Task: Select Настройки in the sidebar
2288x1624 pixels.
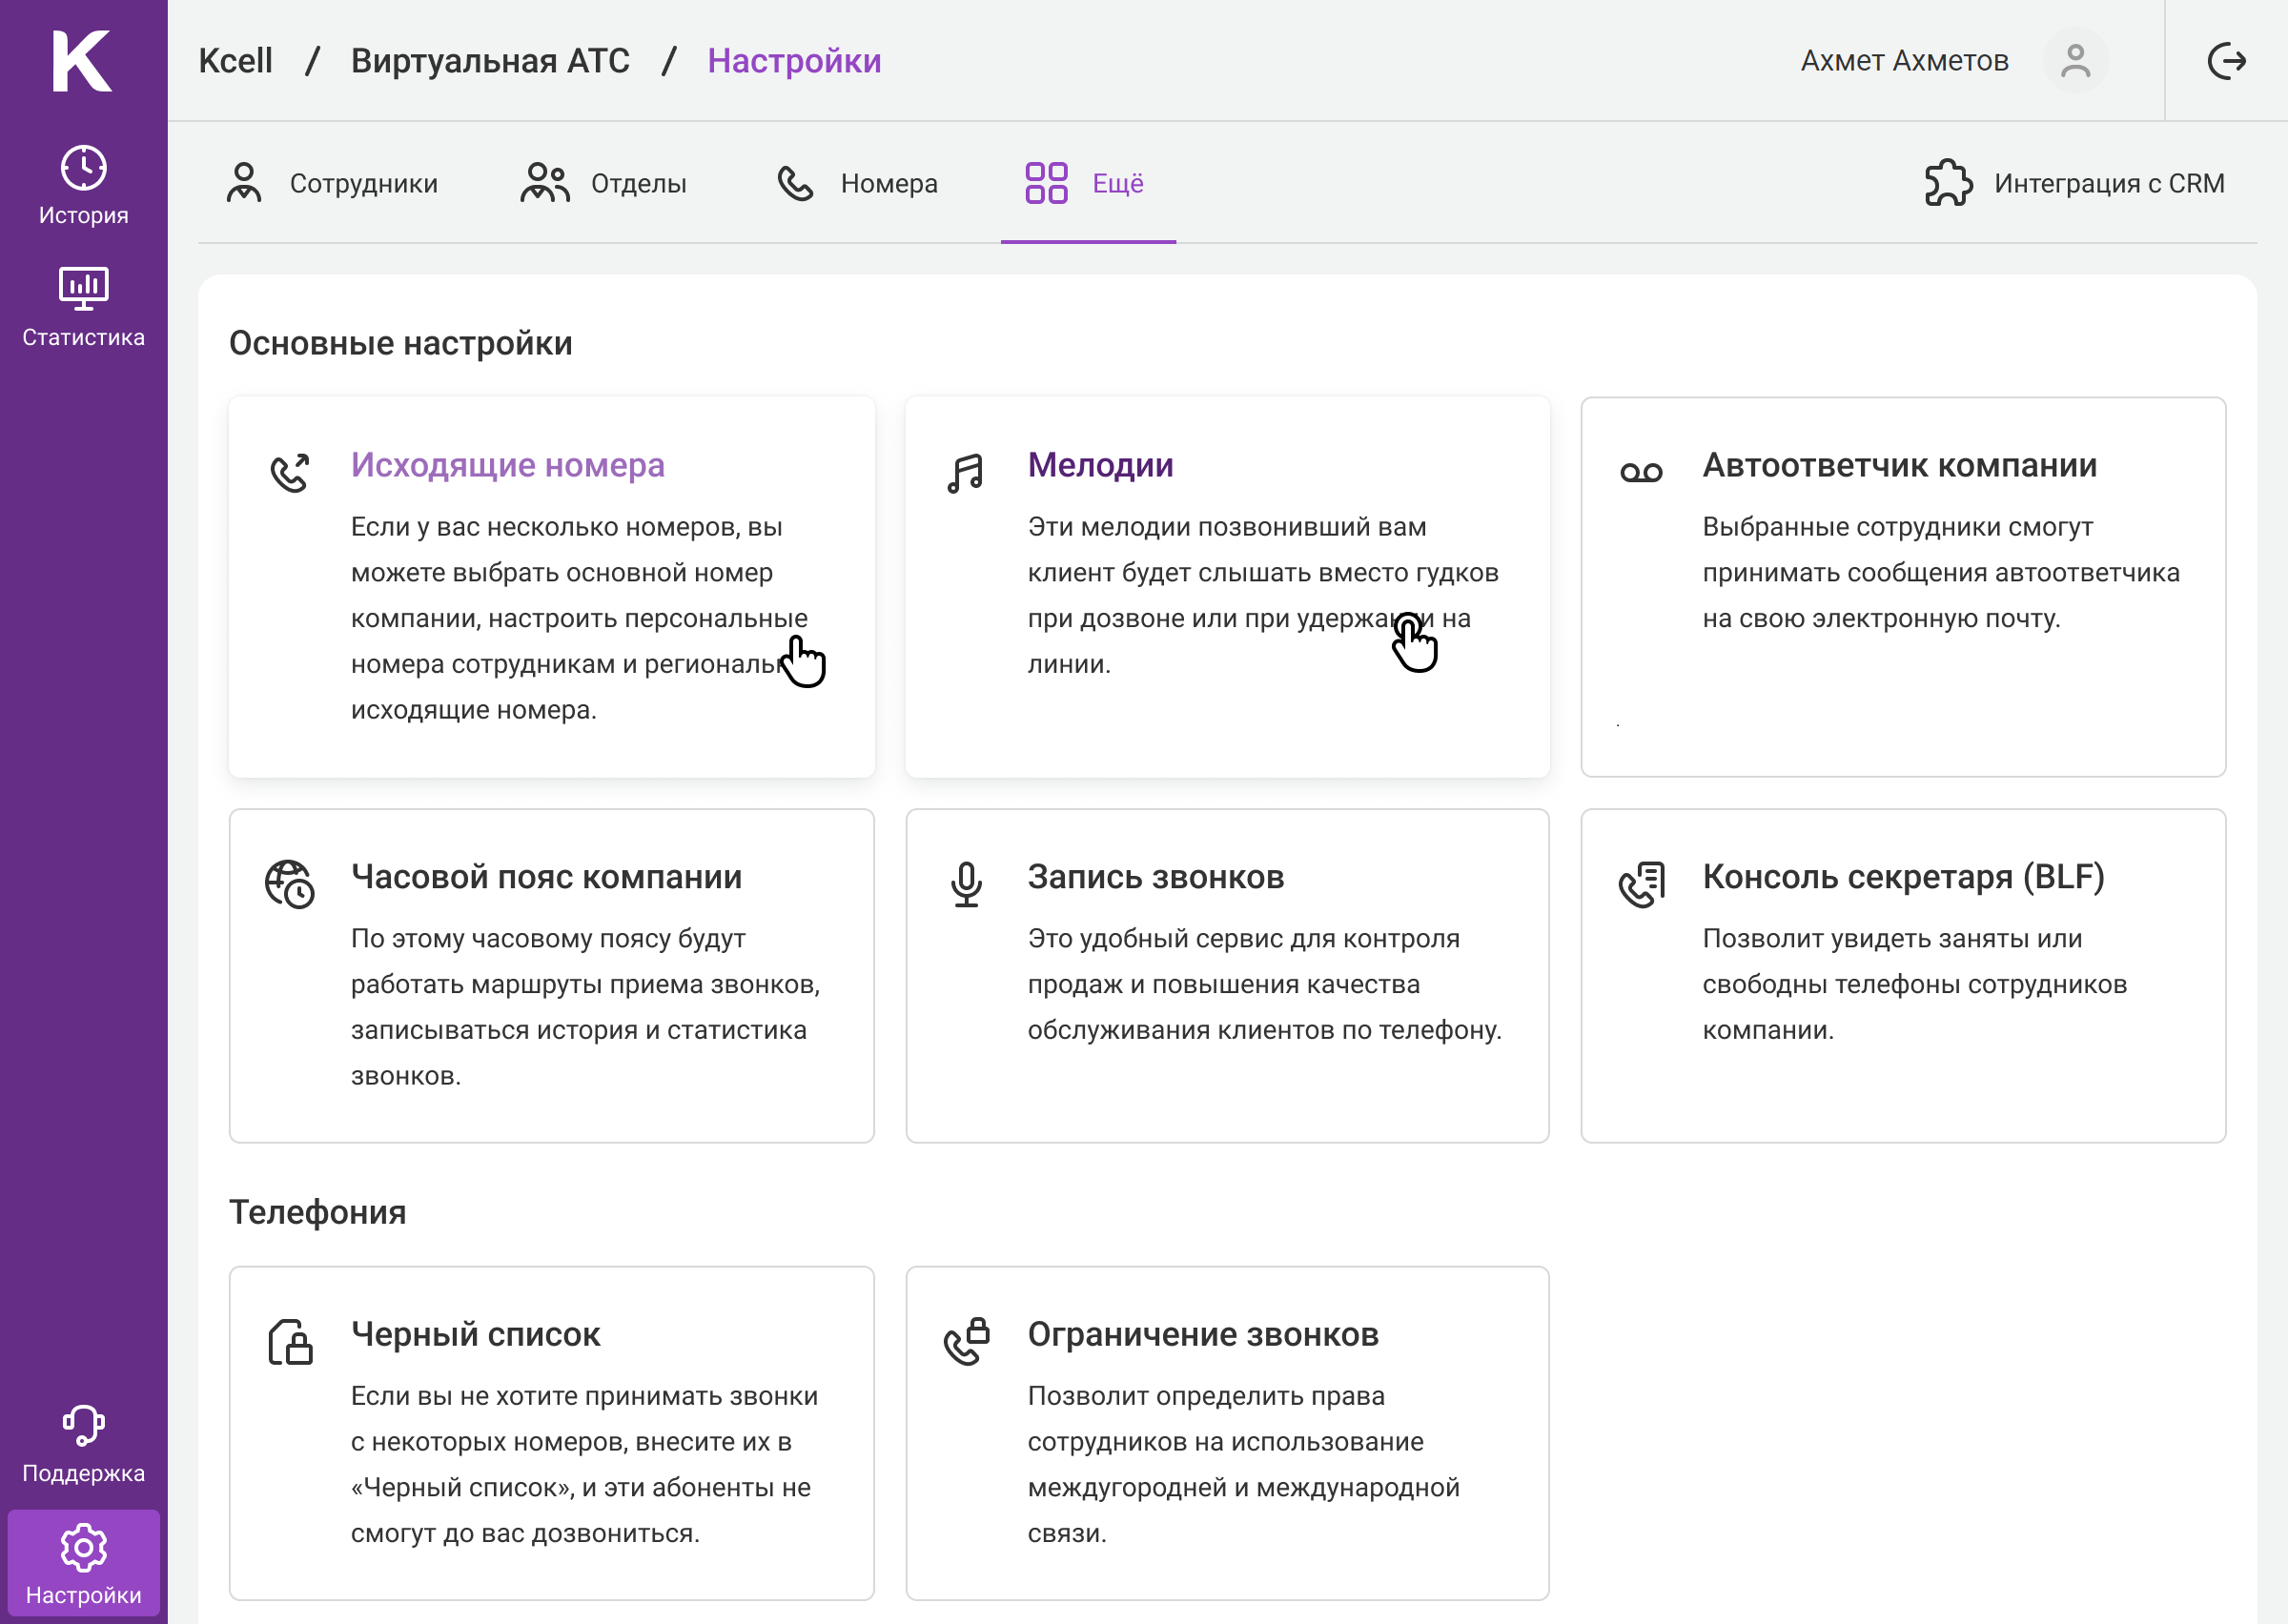Action: pyautogui.click(x=84, y=1563)
